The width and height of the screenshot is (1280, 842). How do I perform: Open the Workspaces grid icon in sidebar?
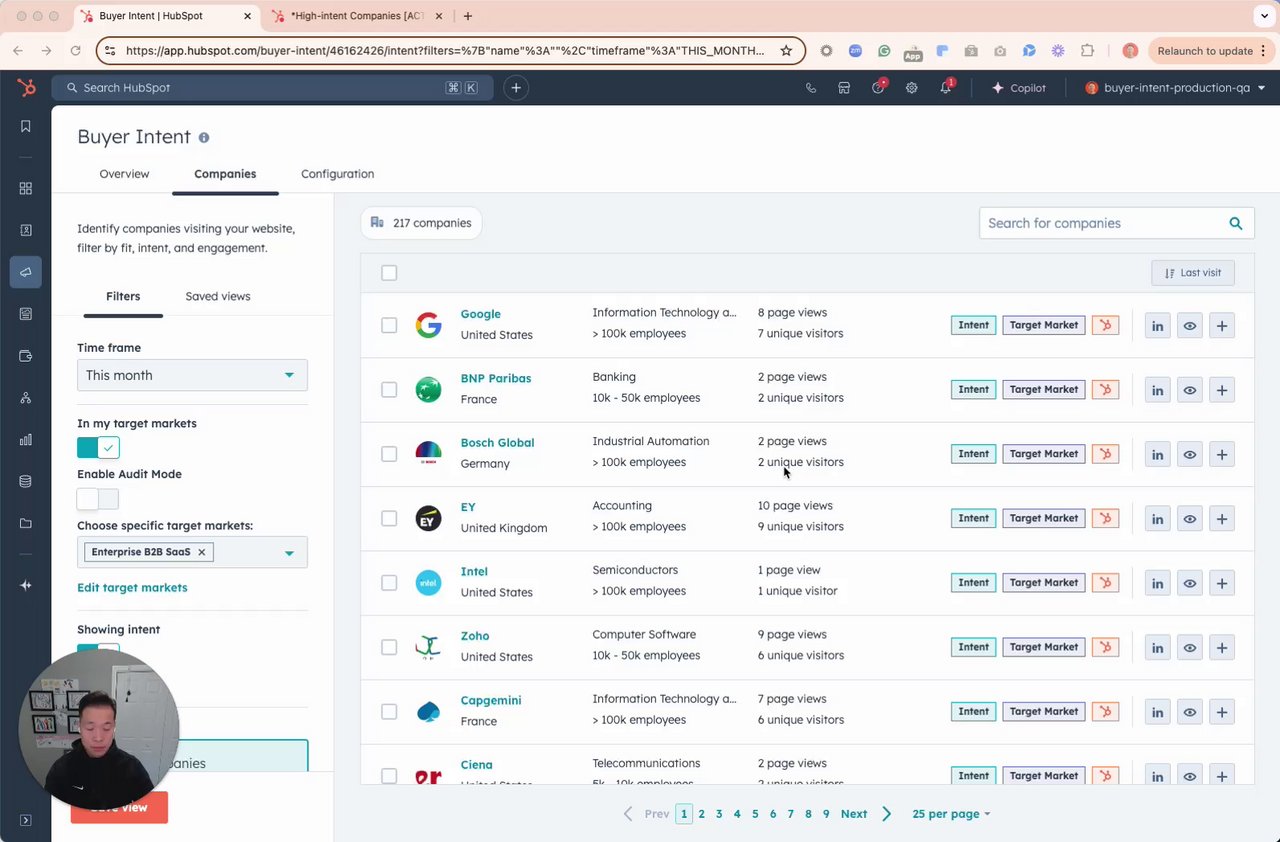tap(26, 188)
